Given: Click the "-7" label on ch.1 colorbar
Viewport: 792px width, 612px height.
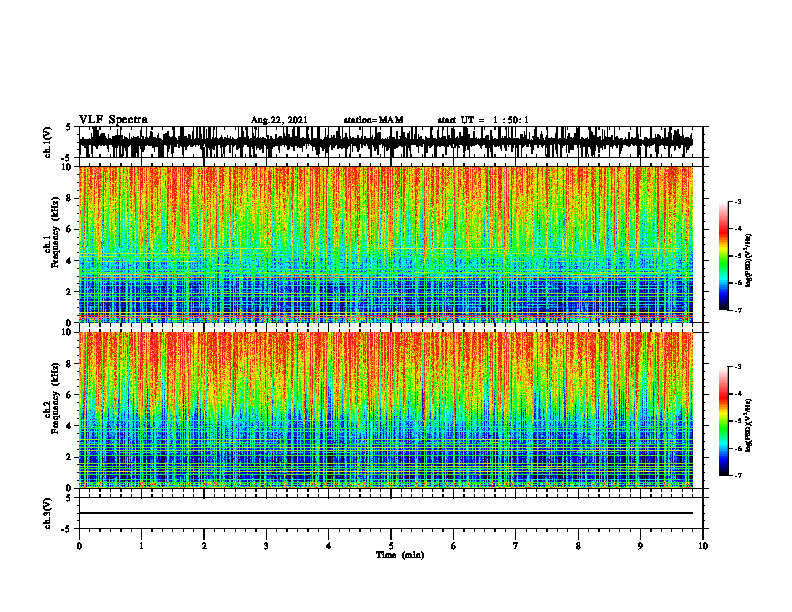Looking at the screenshot, I should (x=738, y=310).
